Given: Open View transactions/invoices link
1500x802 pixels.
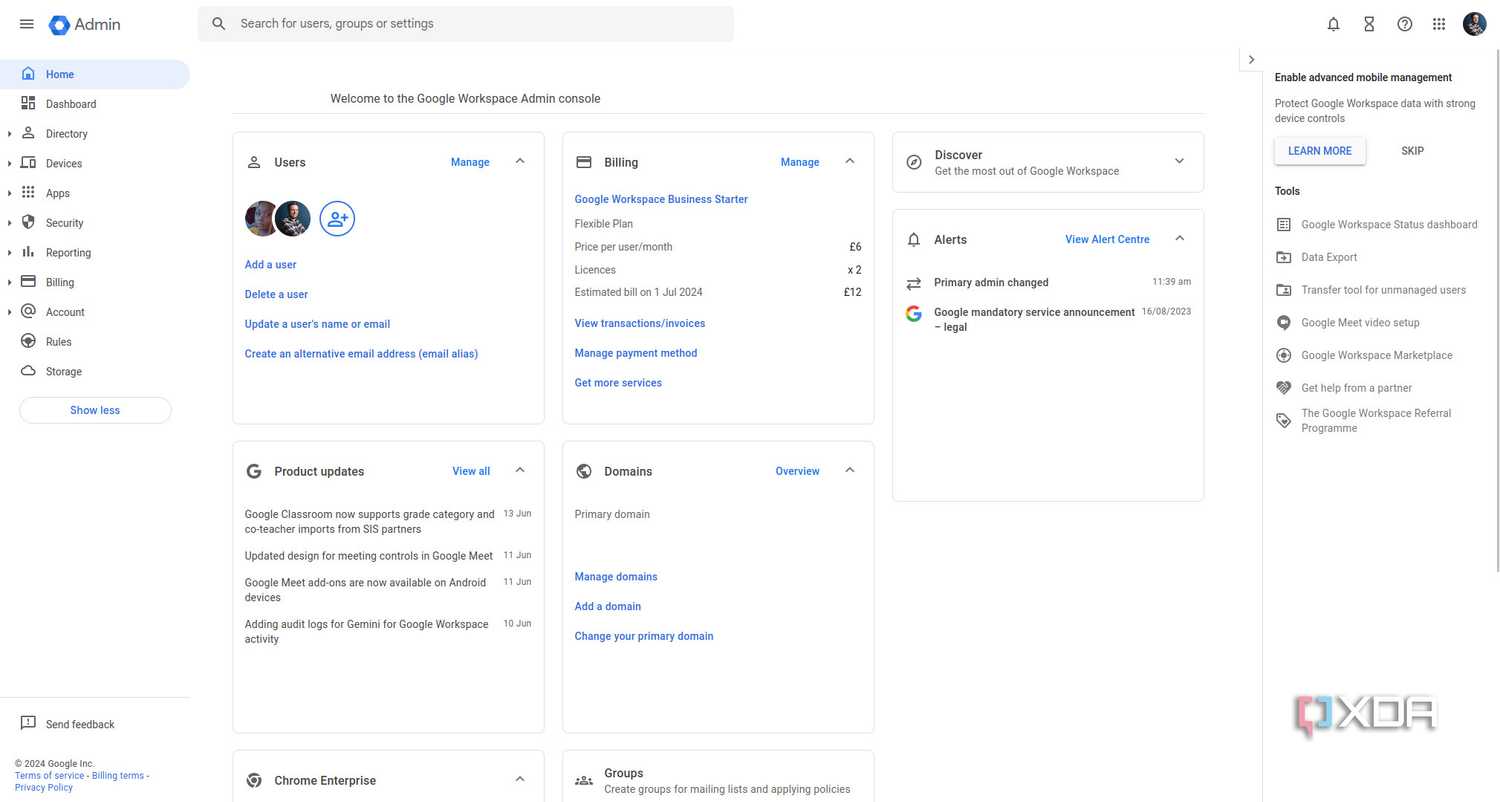Looking at the screenshot, I should (639, 323).
